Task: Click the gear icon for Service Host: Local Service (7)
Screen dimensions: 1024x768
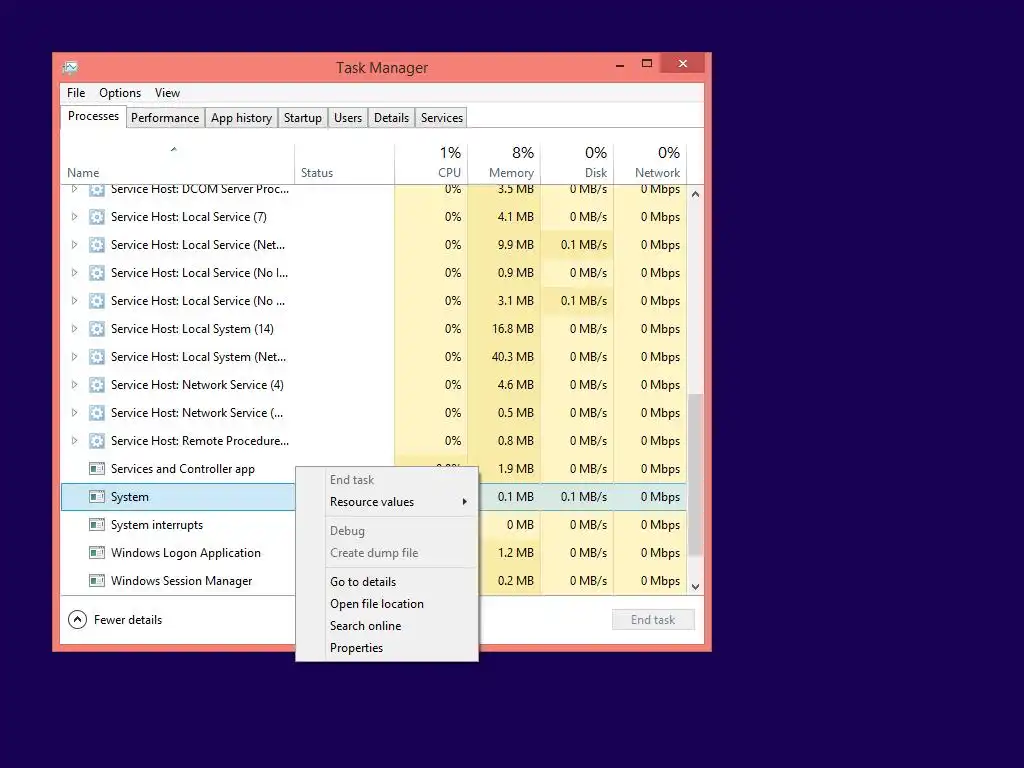Action: click(97, 217)
